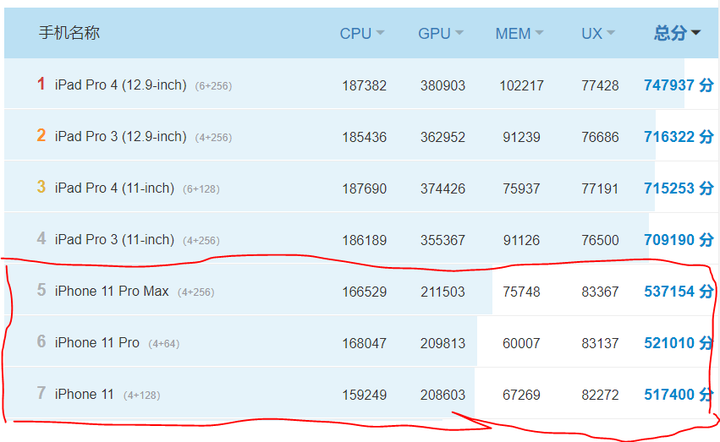Click MEM score 91239
Image resolution: width=720 pixels, height=442 pixels.
pos(521,137)
